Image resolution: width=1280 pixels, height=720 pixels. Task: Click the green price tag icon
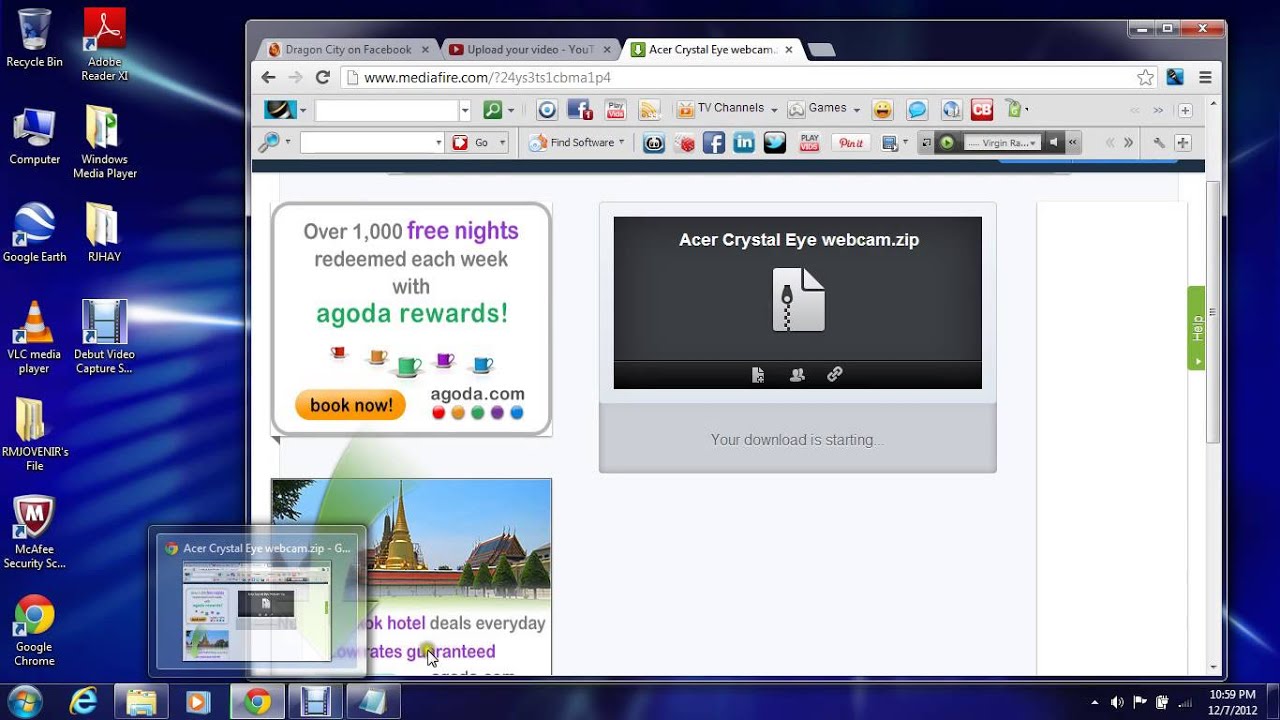(1014, 108)
